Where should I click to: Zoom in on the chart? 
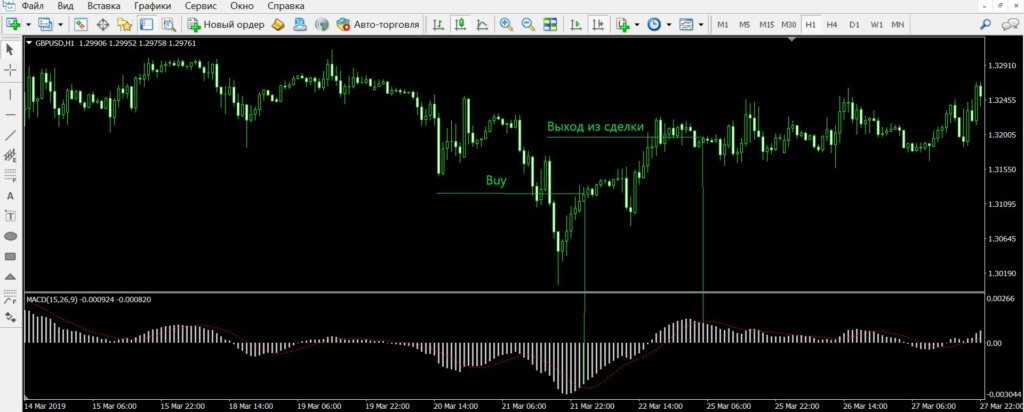(x=506, y=24)
